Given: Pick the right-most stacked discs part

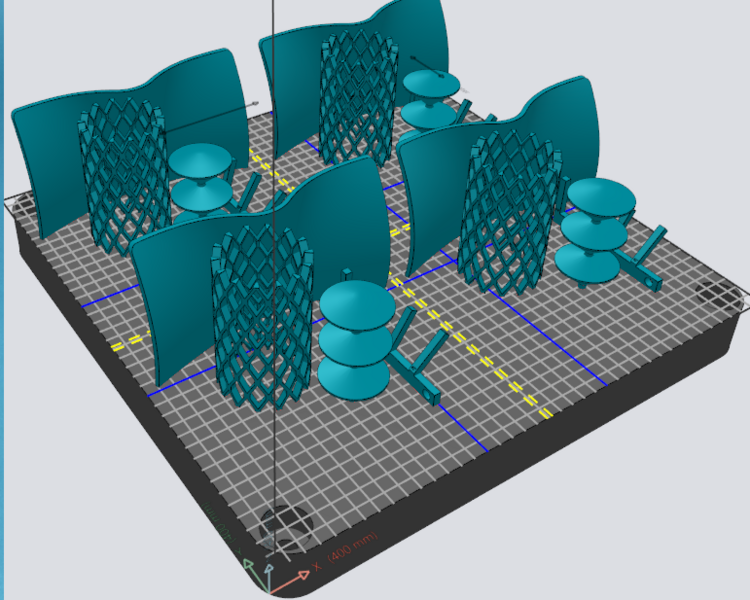Looking at the screenshot, I should (597, 230).
